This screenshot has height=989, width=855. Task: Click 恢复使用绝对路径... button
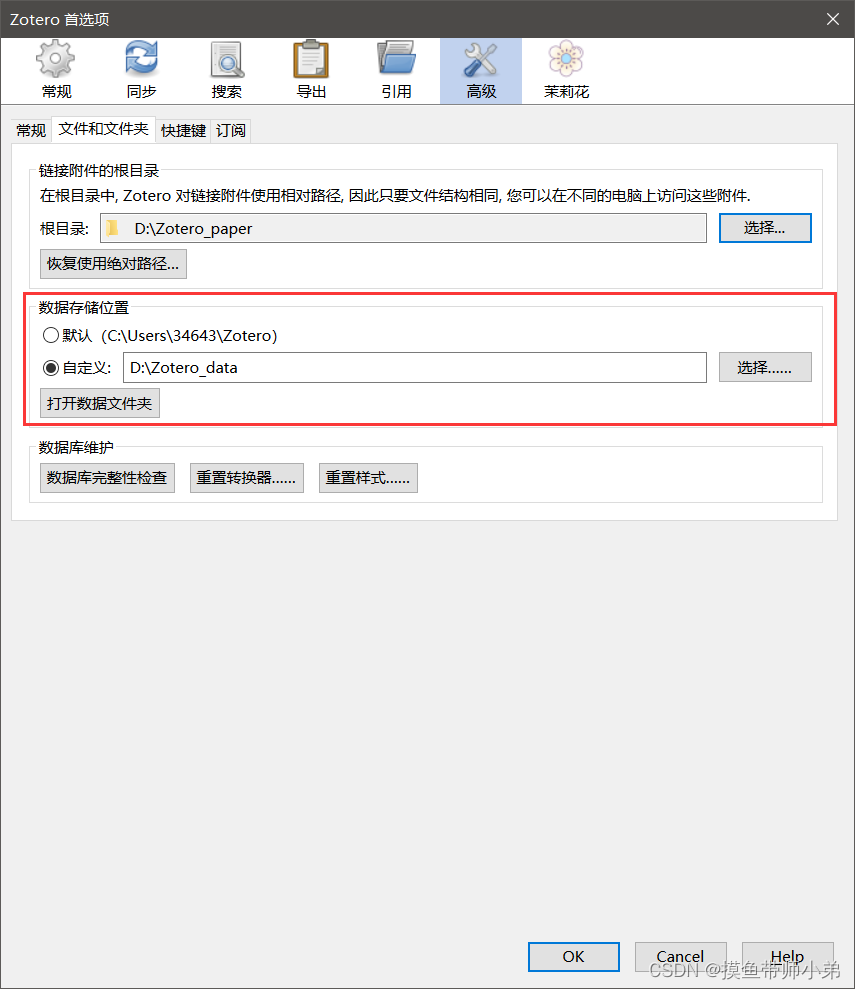(x=113, y=264)
